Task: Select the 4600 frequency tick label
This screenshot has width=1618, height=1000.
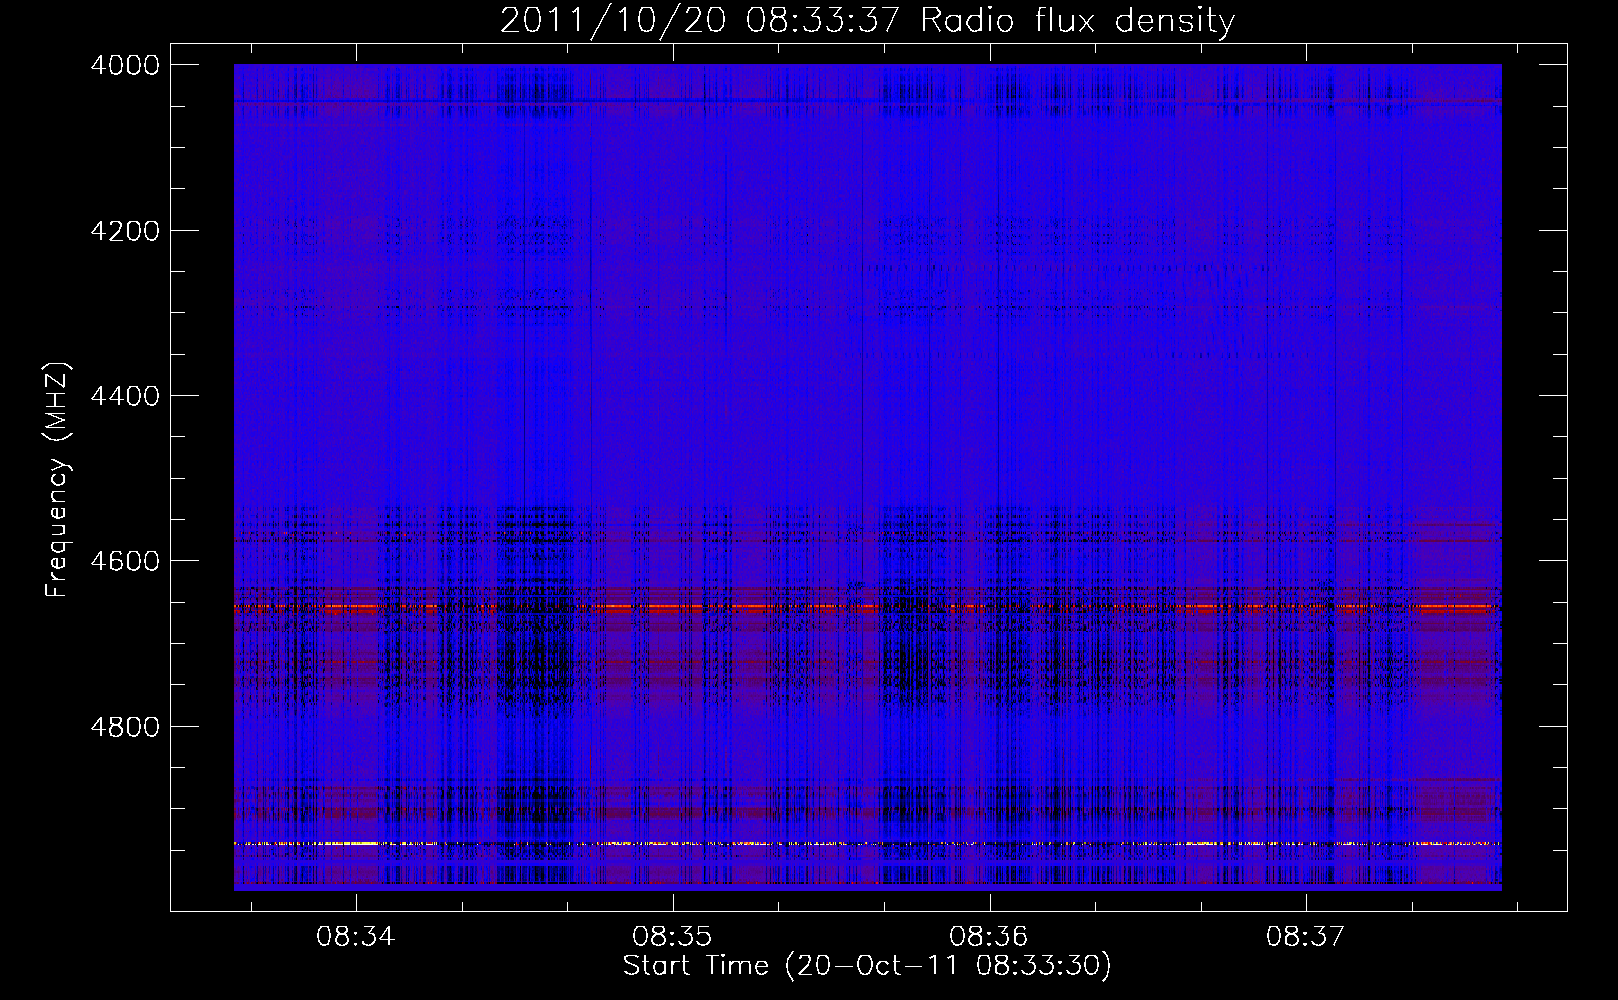Action: (x=125, y=561)
